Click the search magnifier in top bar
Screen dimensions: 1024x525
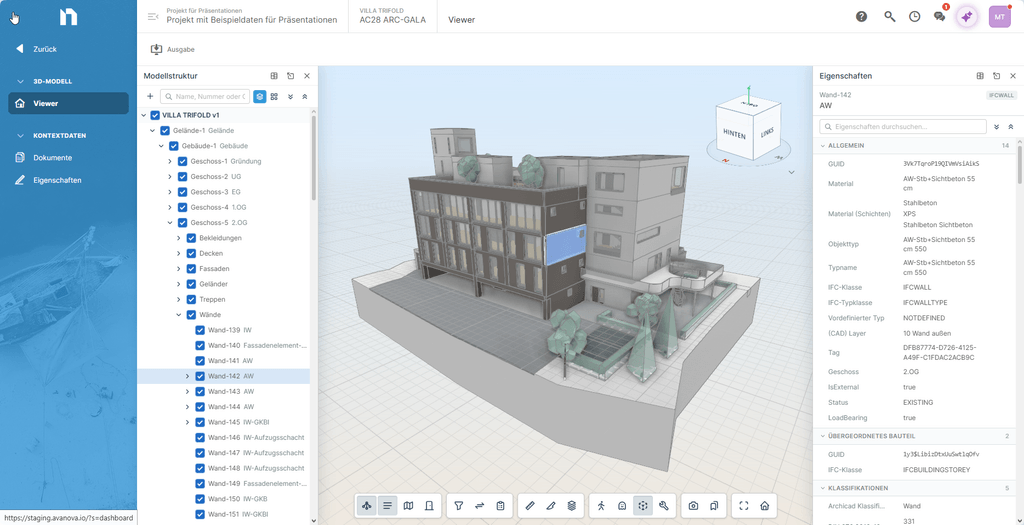[889, 17]
